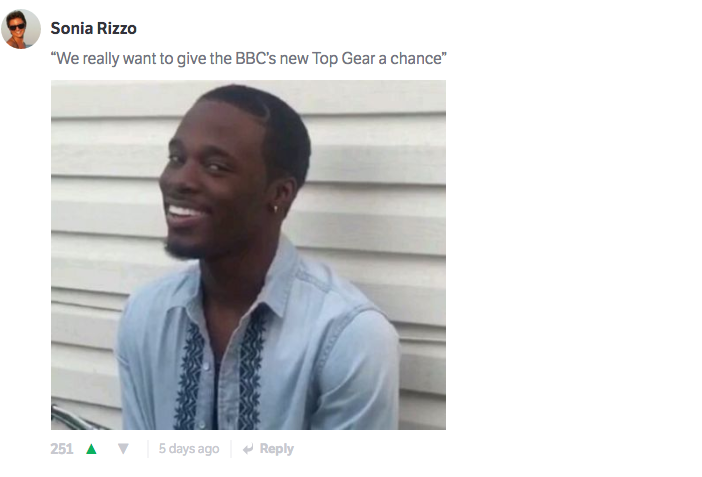The height and width of the screenshot is (477, 702).
Task: Open Sonia Rizzo's profile avatar
Action: (21, 29)
